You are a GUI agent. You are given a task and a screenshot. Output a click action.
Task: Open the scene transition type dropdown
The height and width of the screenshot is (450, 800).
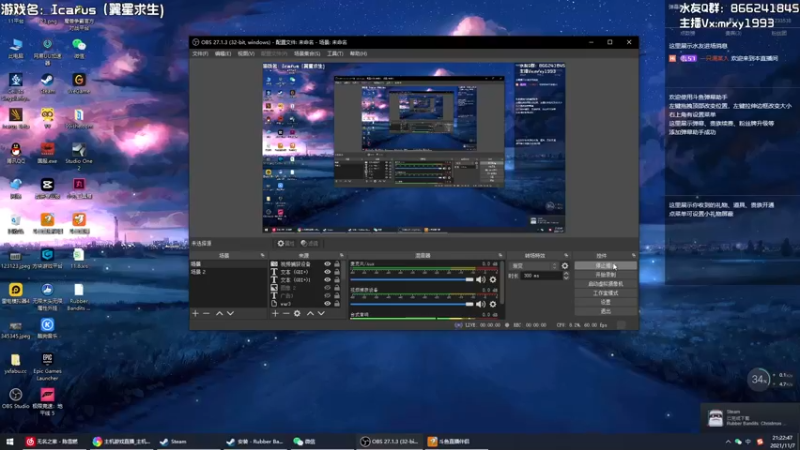(534, 266)
